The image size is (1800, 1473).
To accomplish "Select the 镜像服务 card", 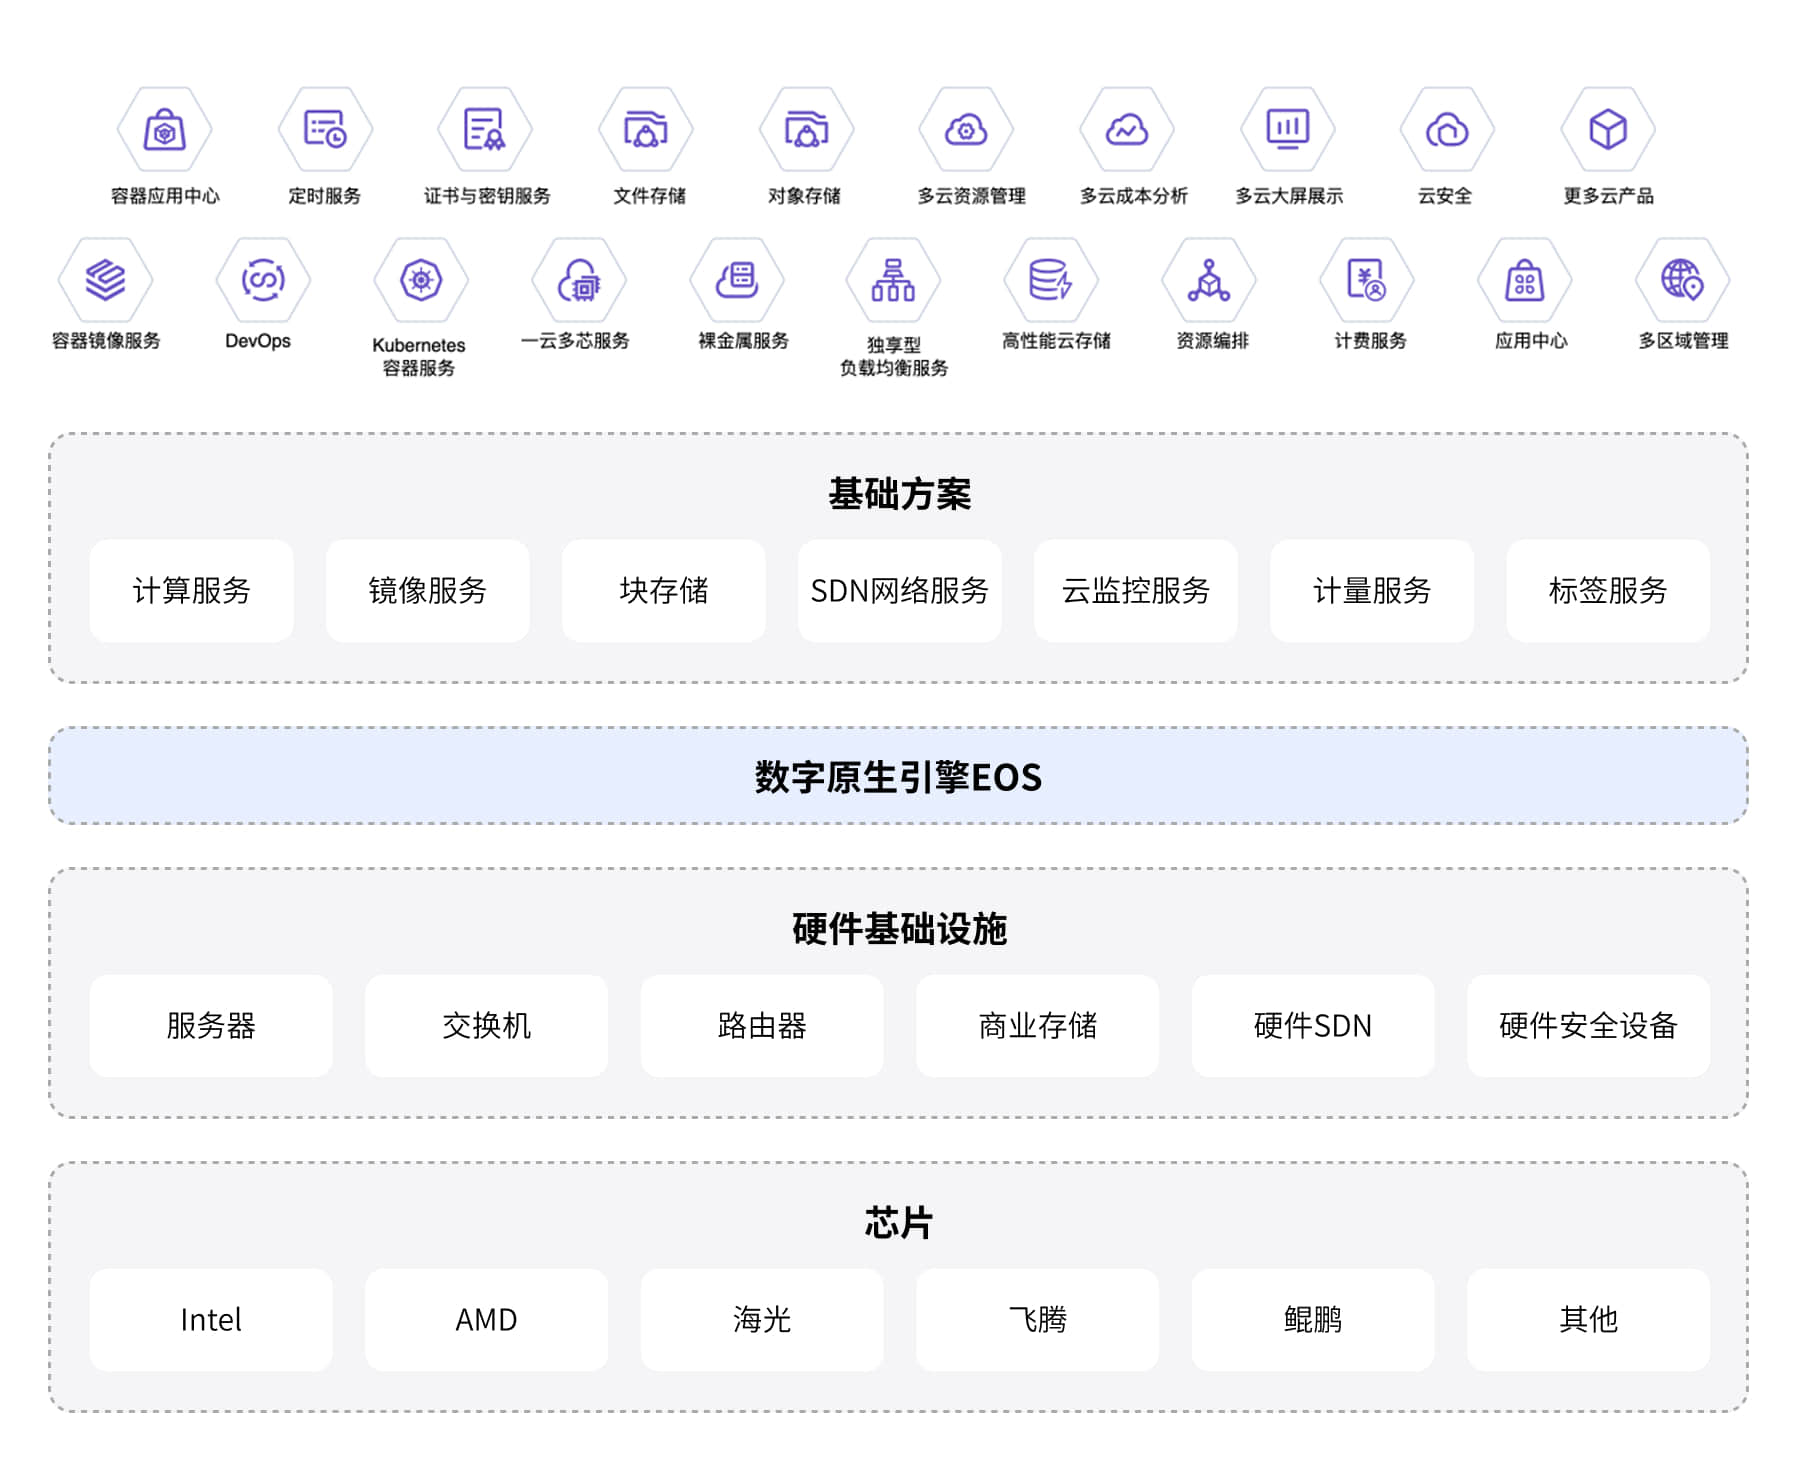I will pos(427,591).
